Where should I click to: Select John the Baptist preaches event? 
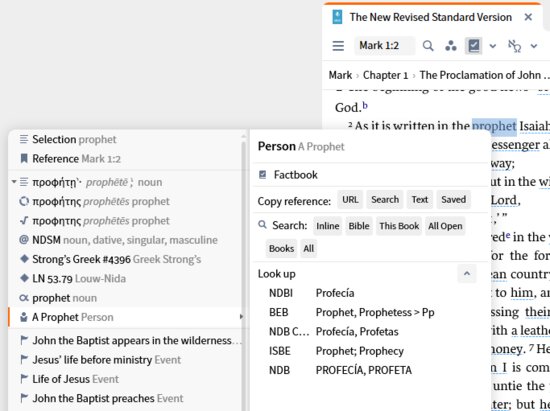click(x=126, y=398)
